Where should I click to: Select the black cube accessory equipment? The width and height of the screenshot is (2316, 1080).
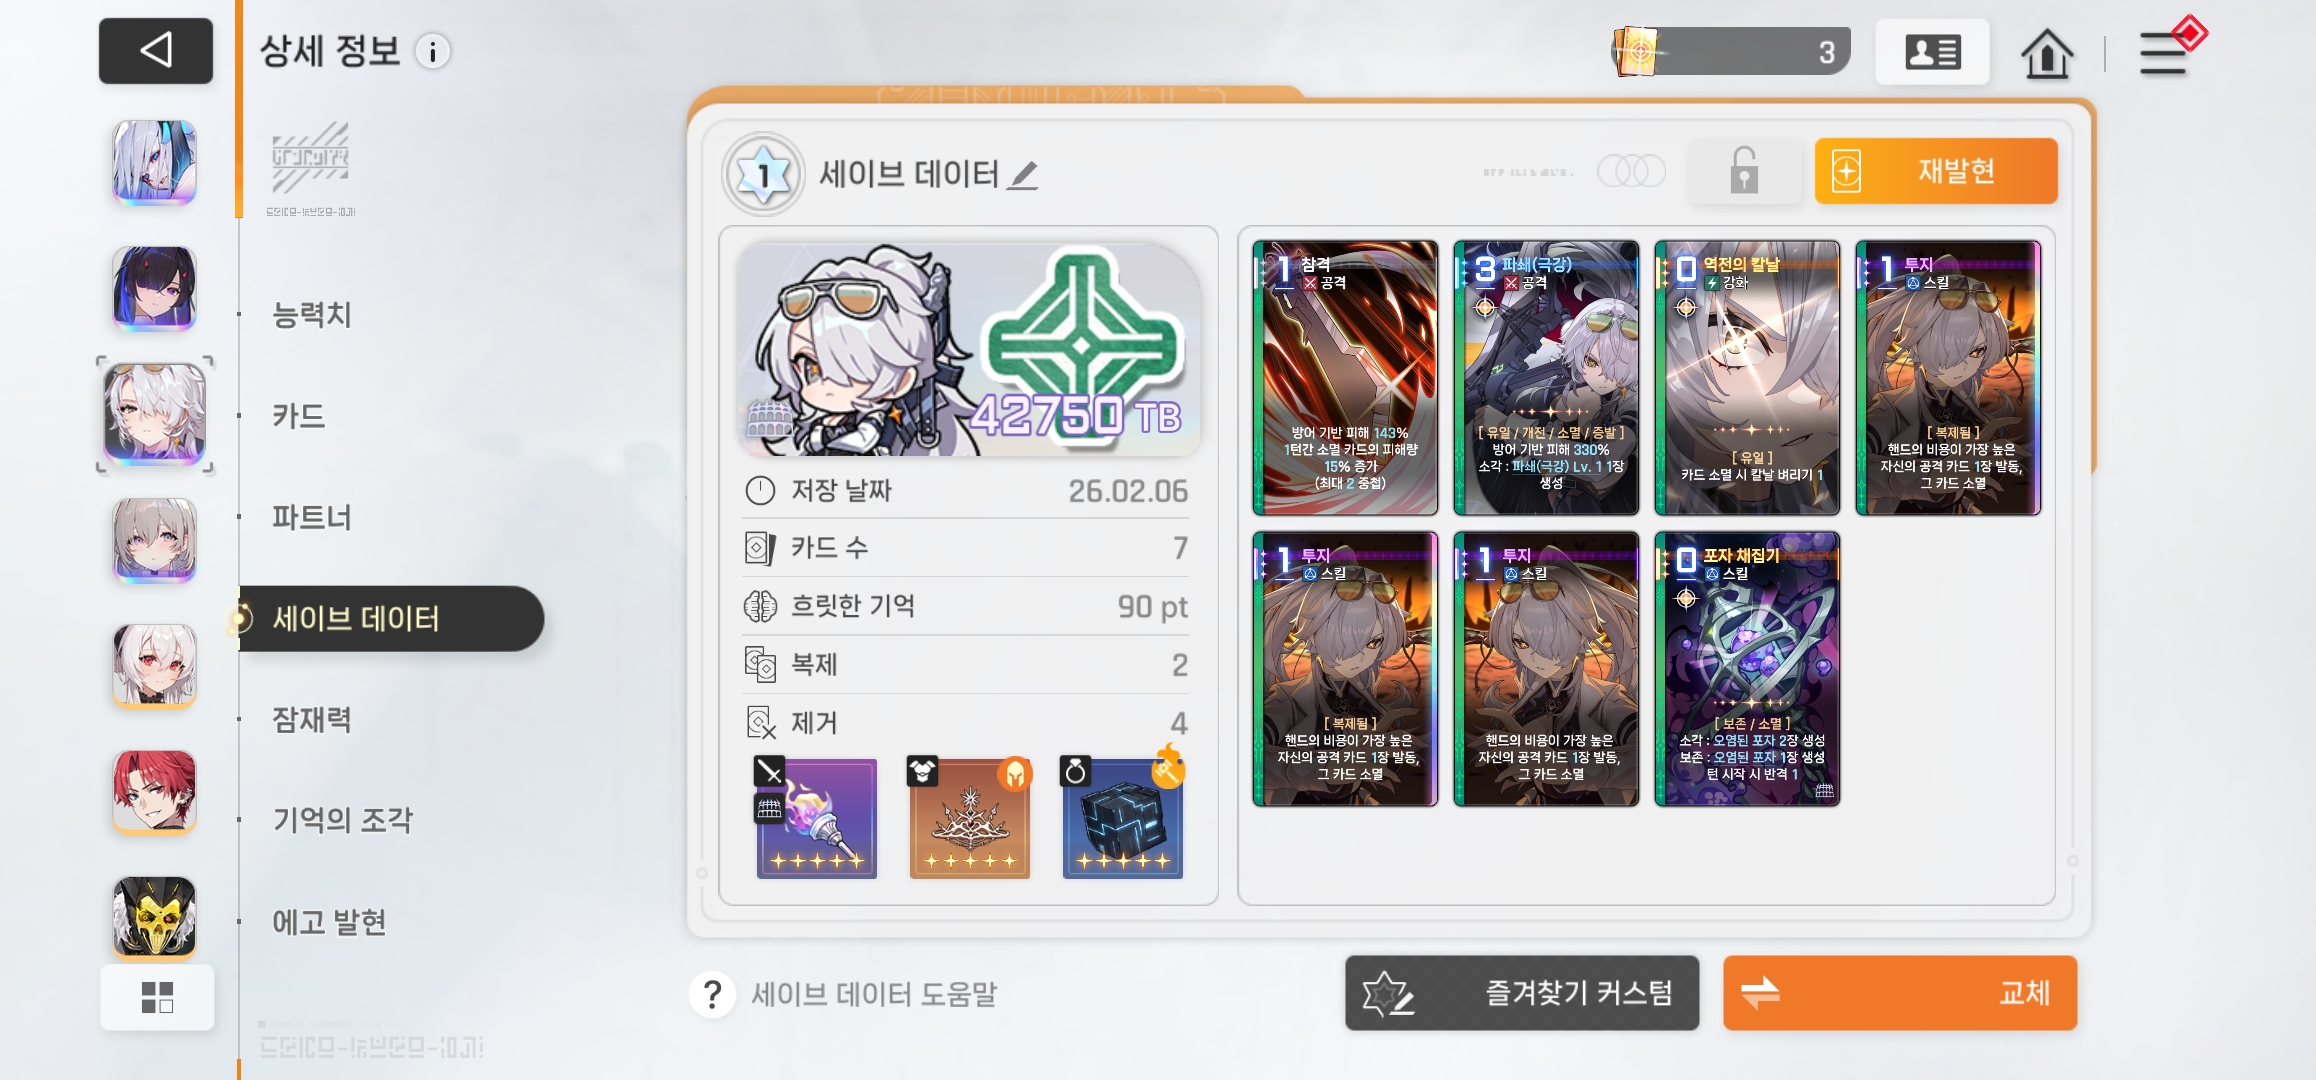[1122, 818]
